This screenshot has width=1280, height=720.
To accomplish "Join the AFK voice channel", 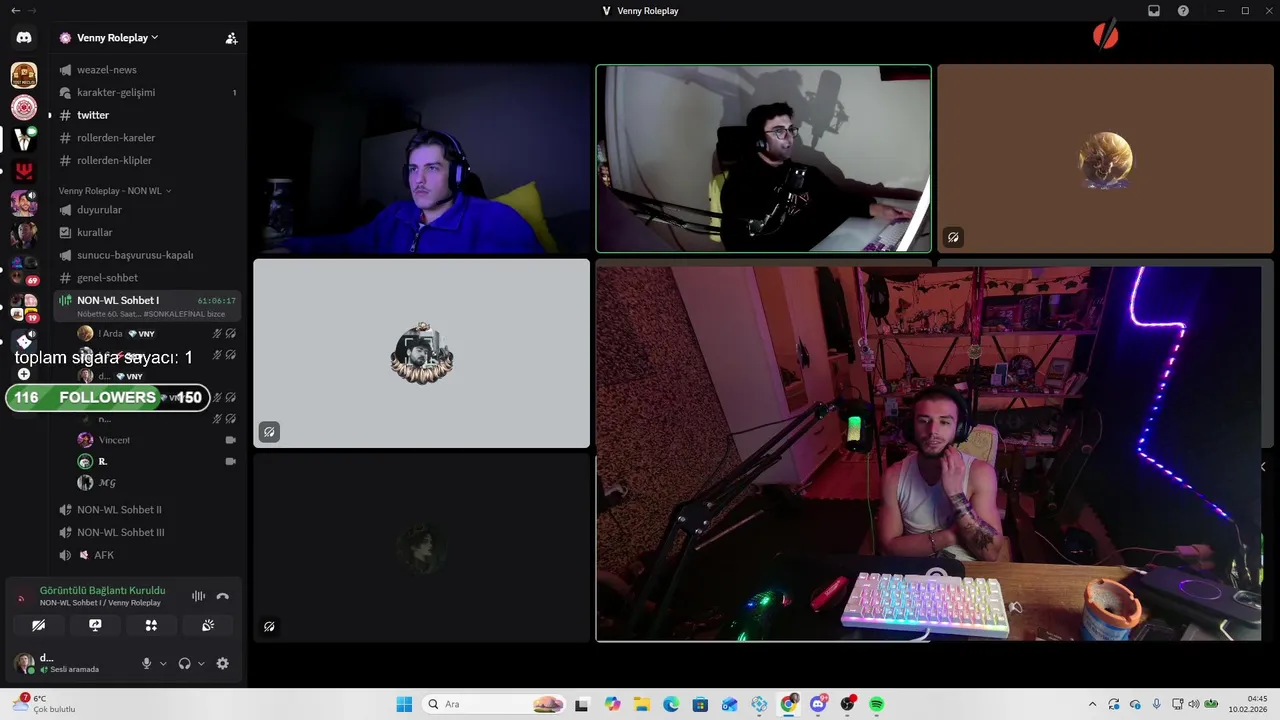I will click(148, 555).
